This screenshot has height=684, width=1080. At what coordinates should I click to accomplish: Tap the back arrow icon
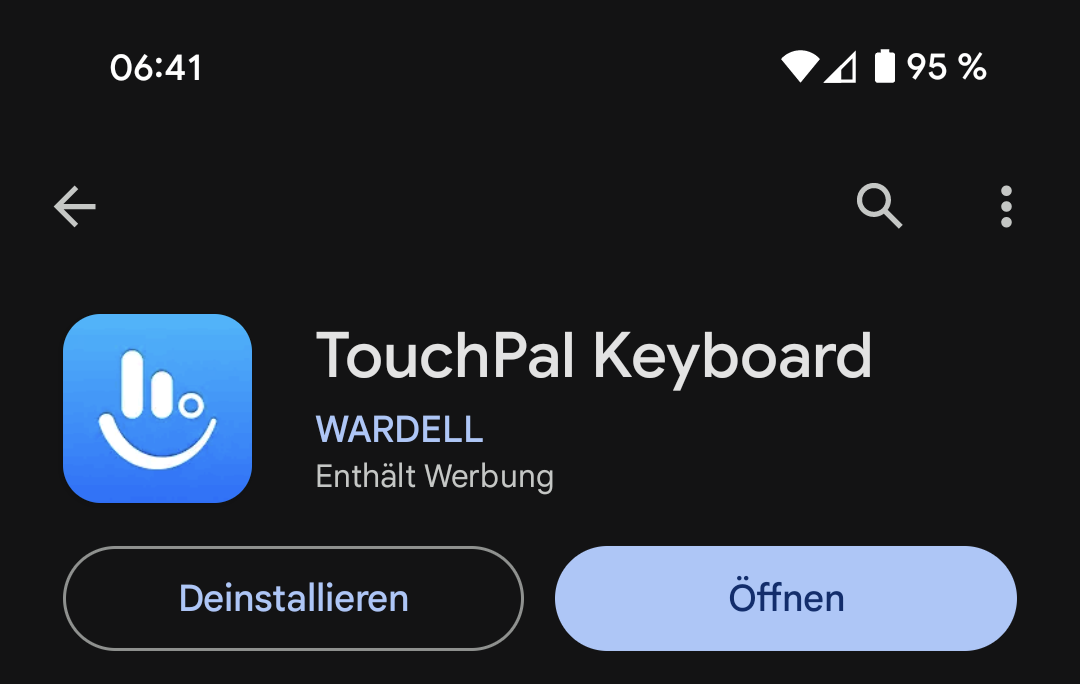point(74,206)
